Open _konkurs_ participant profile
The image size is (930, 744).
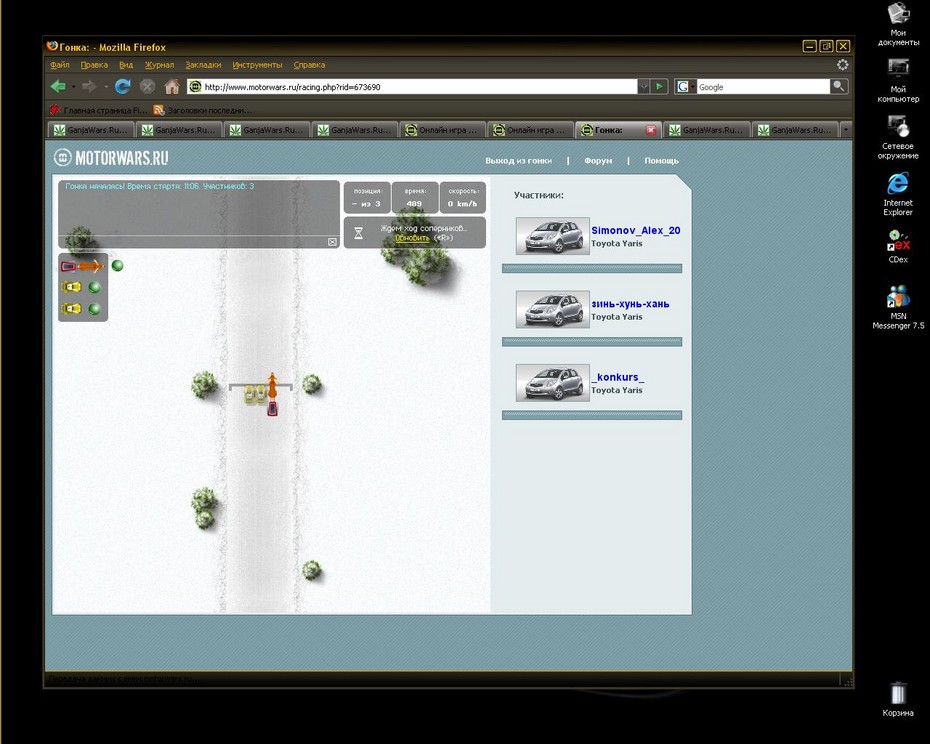point(617,377)
